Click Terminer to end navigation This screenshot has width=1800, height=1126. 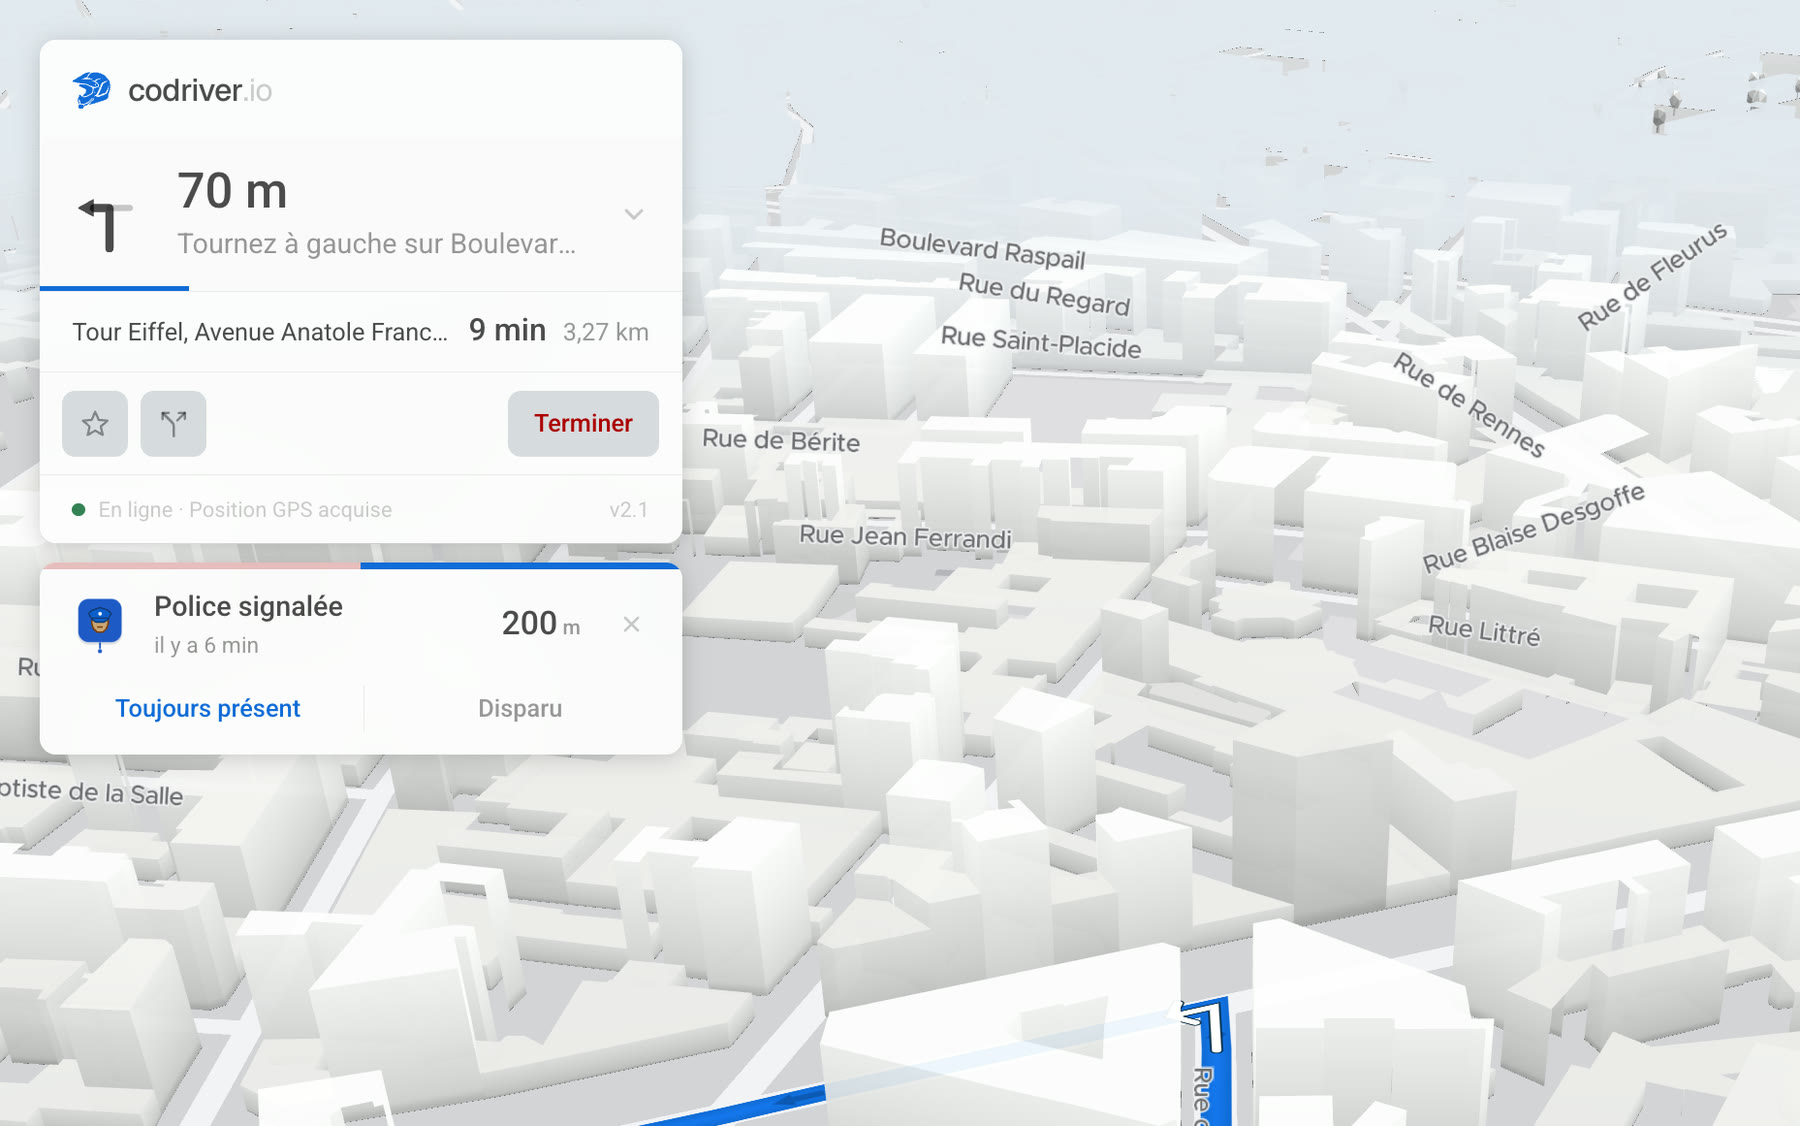pos(583,424)
